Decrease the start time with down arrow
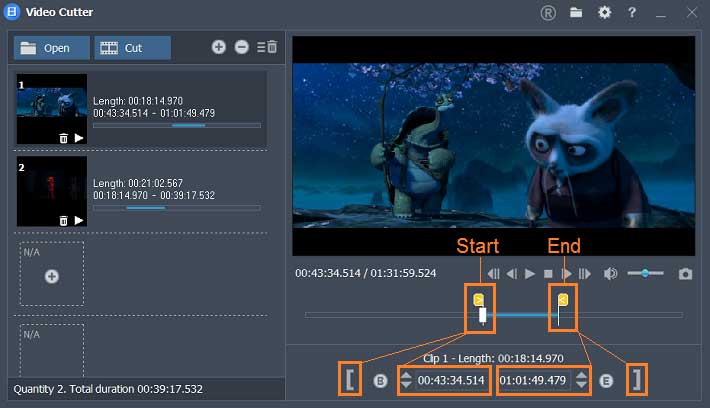 [x=406, y=384]
